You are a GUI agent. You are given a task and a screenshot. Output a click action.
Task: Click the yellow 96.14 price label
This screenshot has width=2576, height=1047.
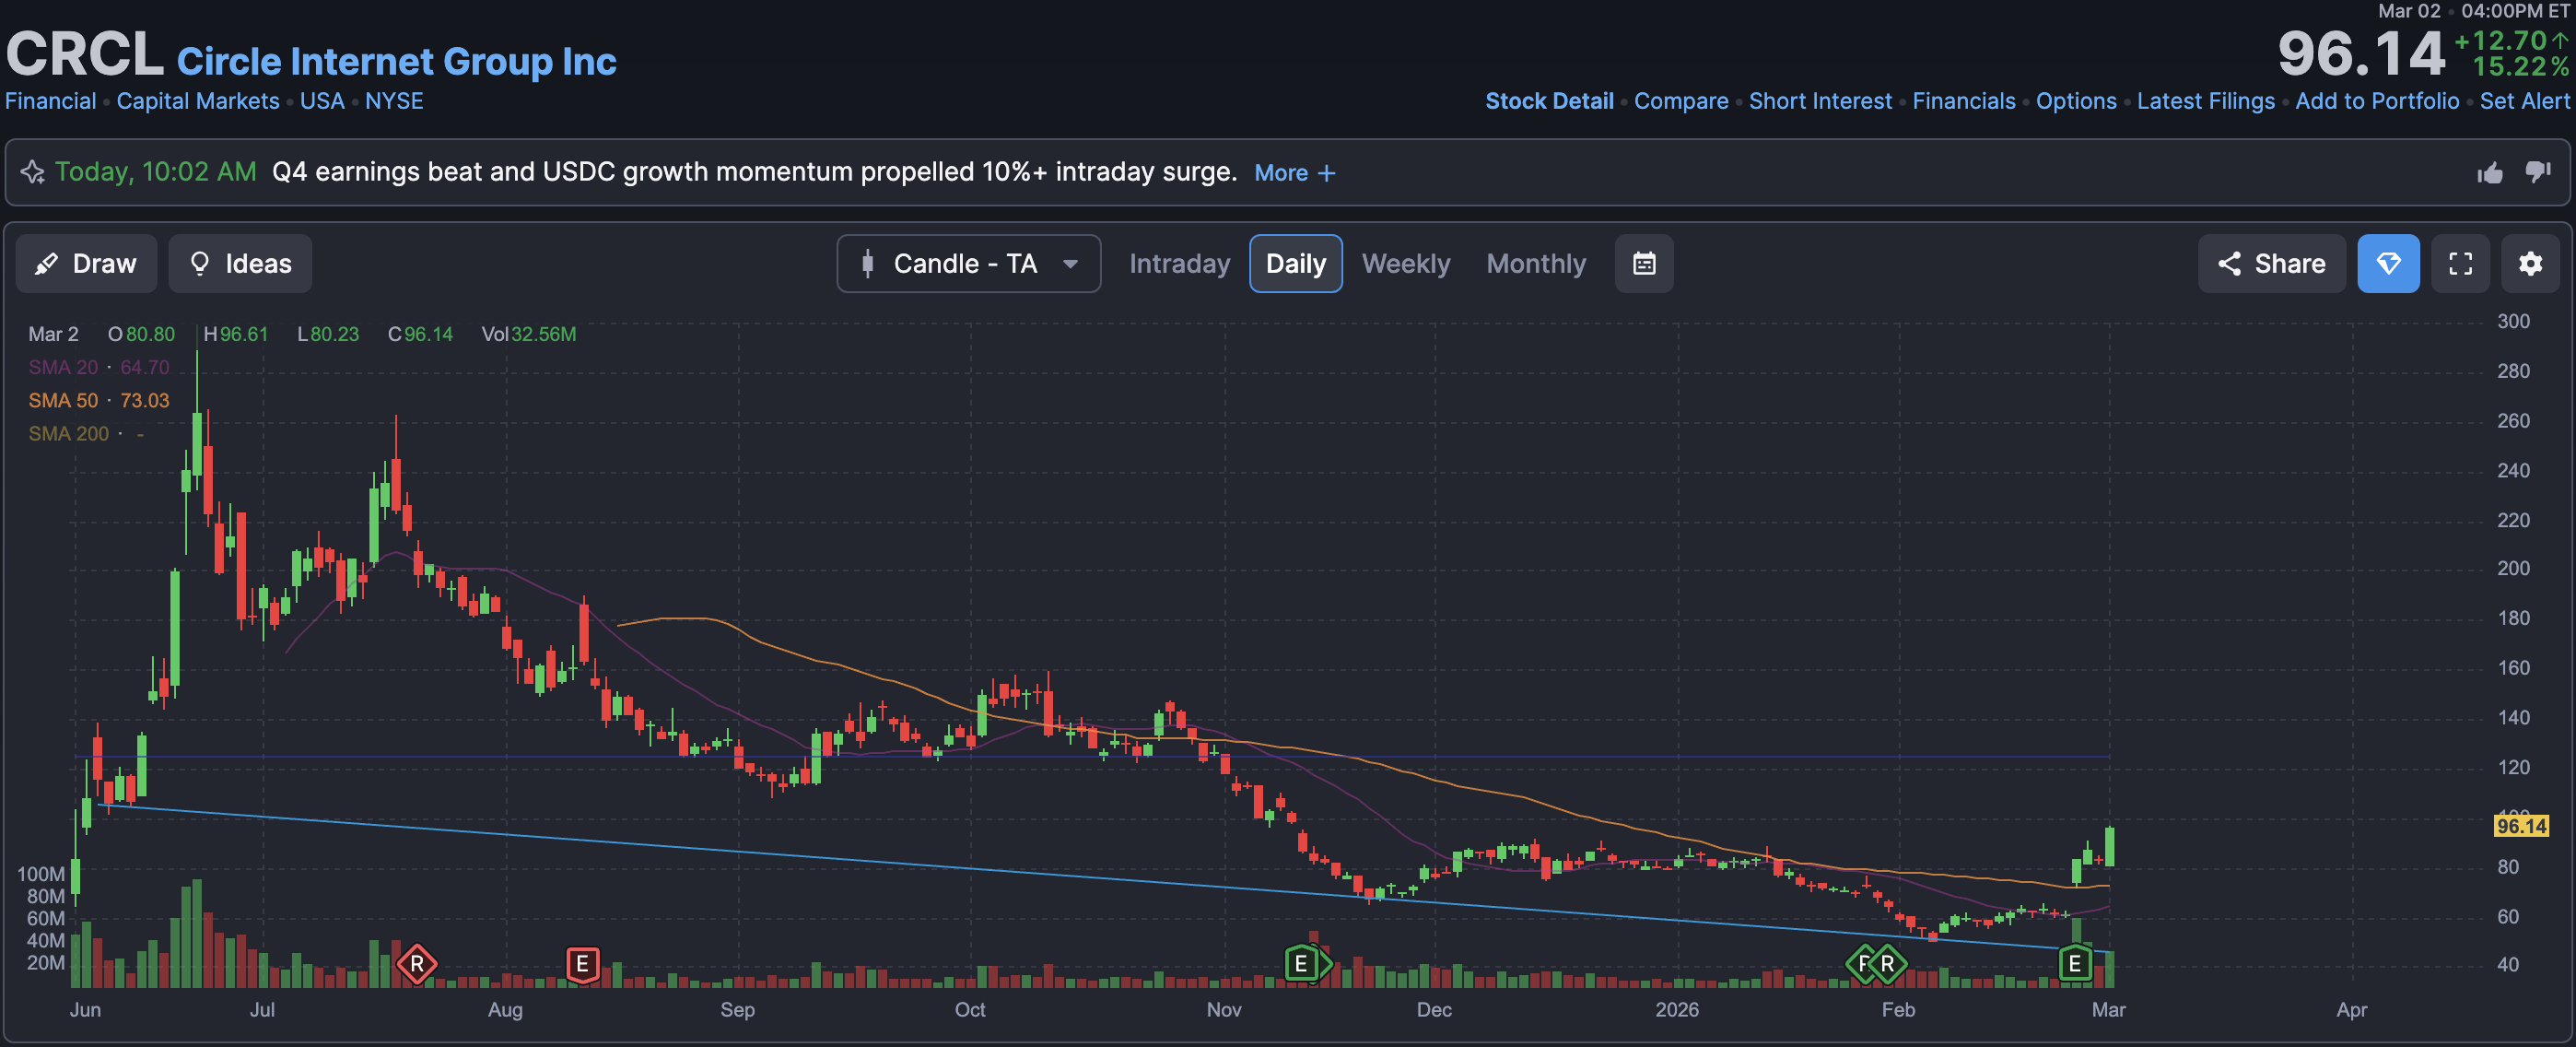(x=2520, y=826)
